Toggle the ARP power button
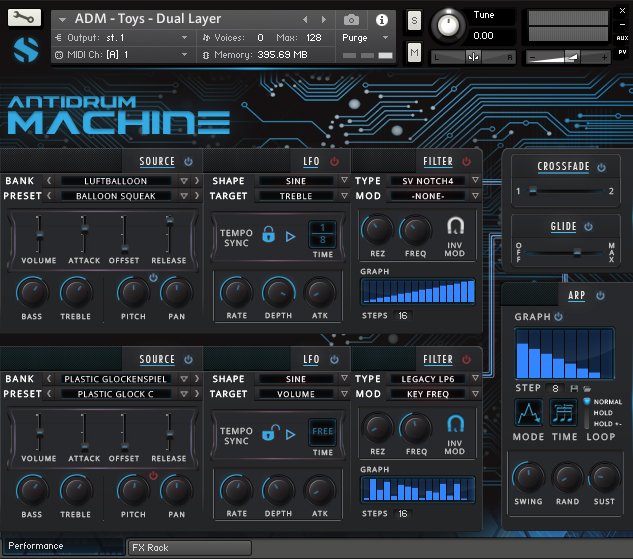The width and height of the screenshot is (633, 559). [x=599, y=295]
